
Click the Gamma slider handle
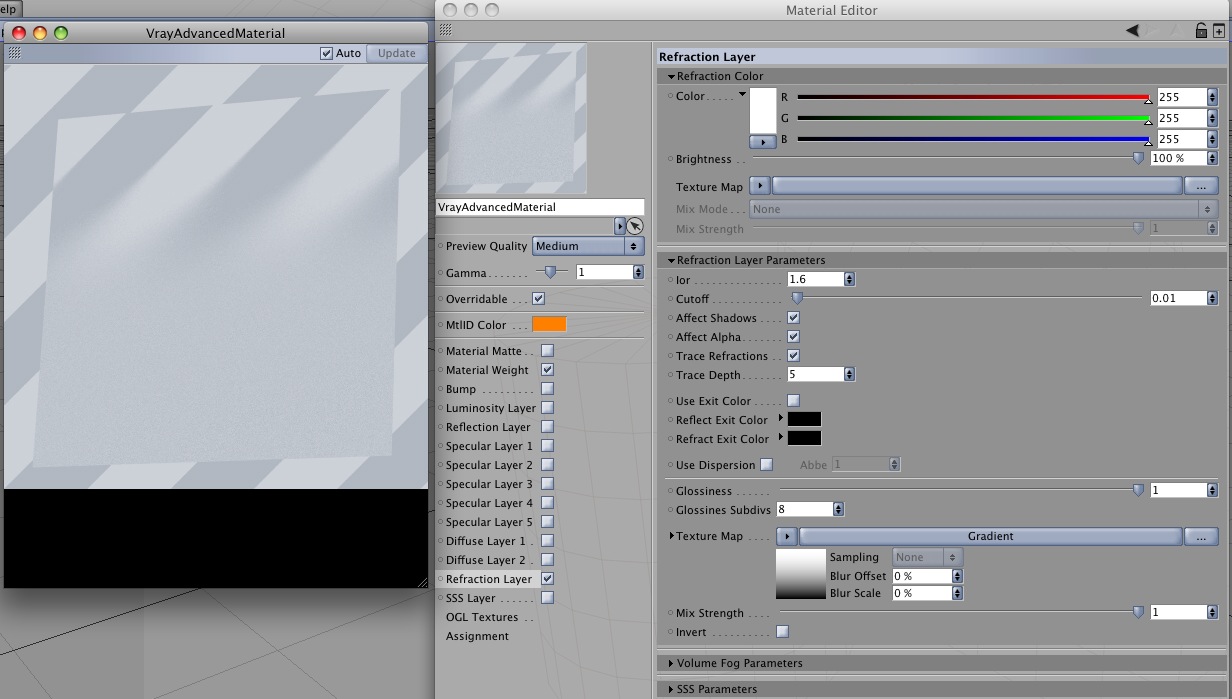point(550,272)
